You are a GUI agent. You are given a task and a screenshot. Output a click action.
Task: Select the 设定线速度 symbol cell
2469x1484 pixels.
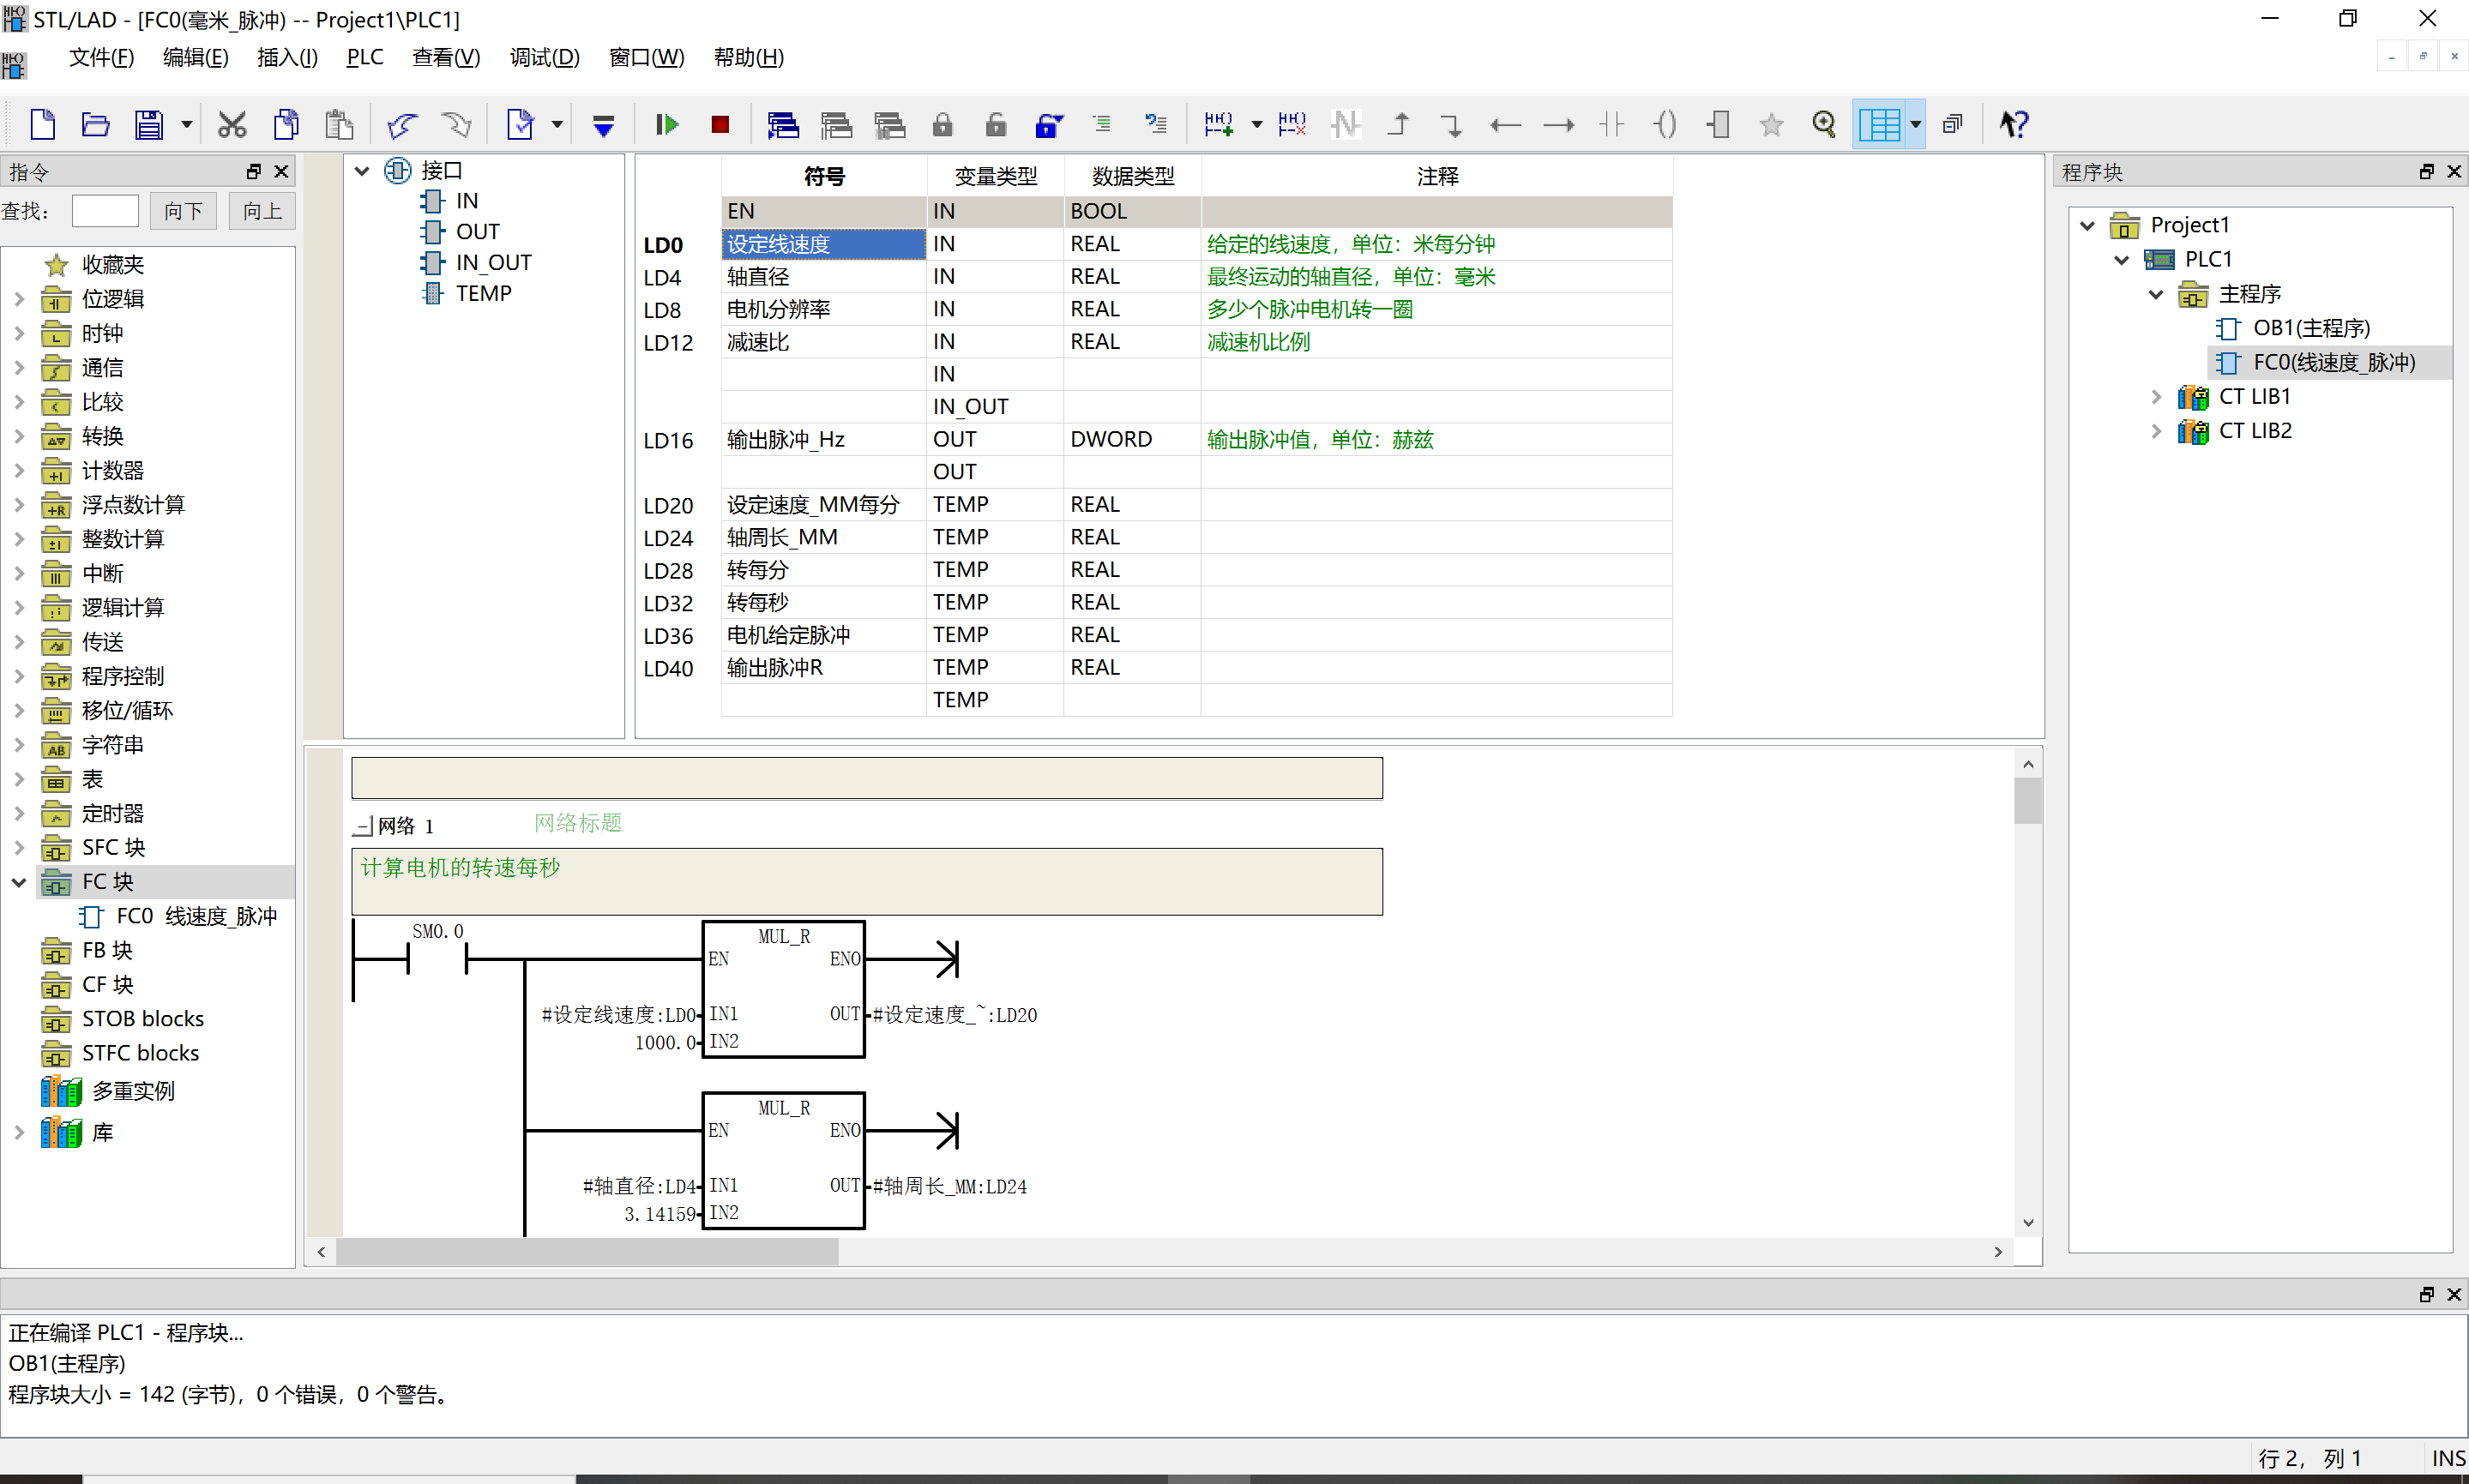pyautogui.click(x=823, y=244)
